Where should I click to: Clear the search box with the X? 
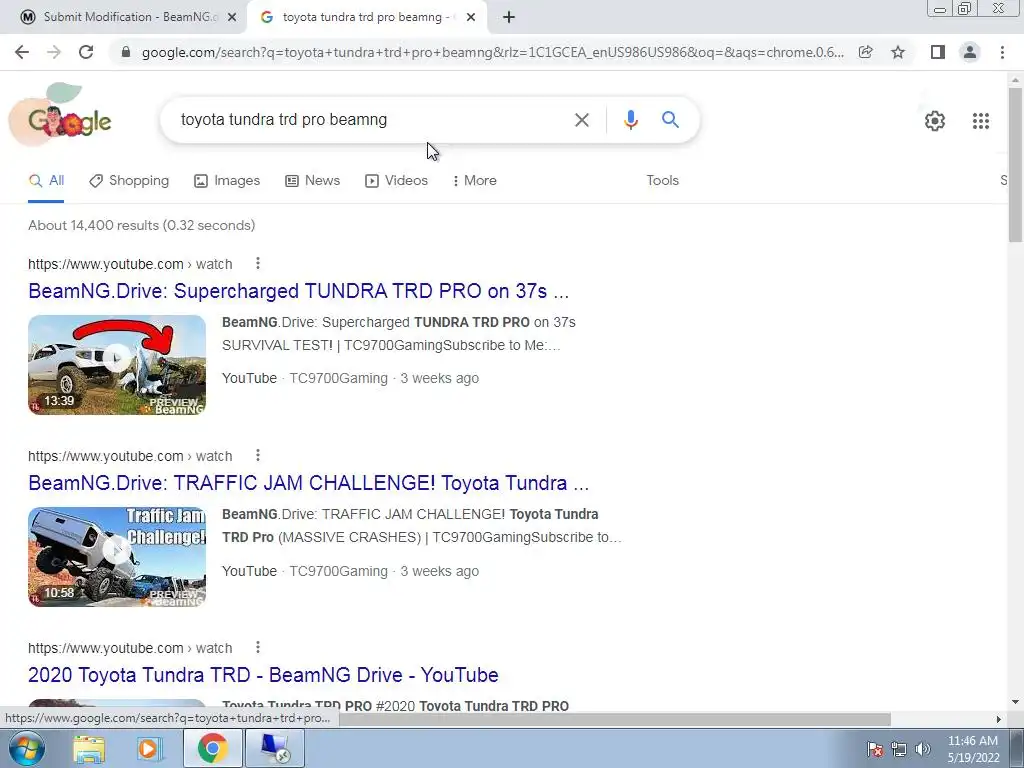[581, 120]
